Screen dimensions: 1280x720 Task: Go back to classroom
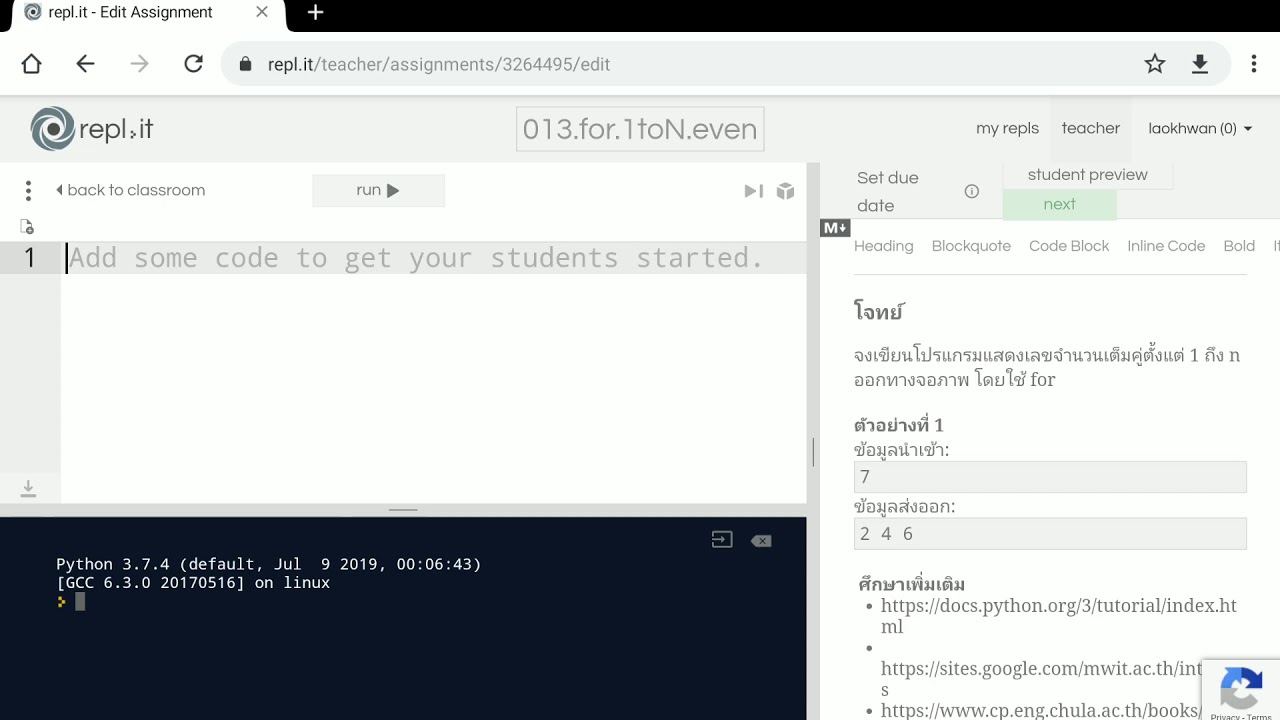[x=130, y=190]
